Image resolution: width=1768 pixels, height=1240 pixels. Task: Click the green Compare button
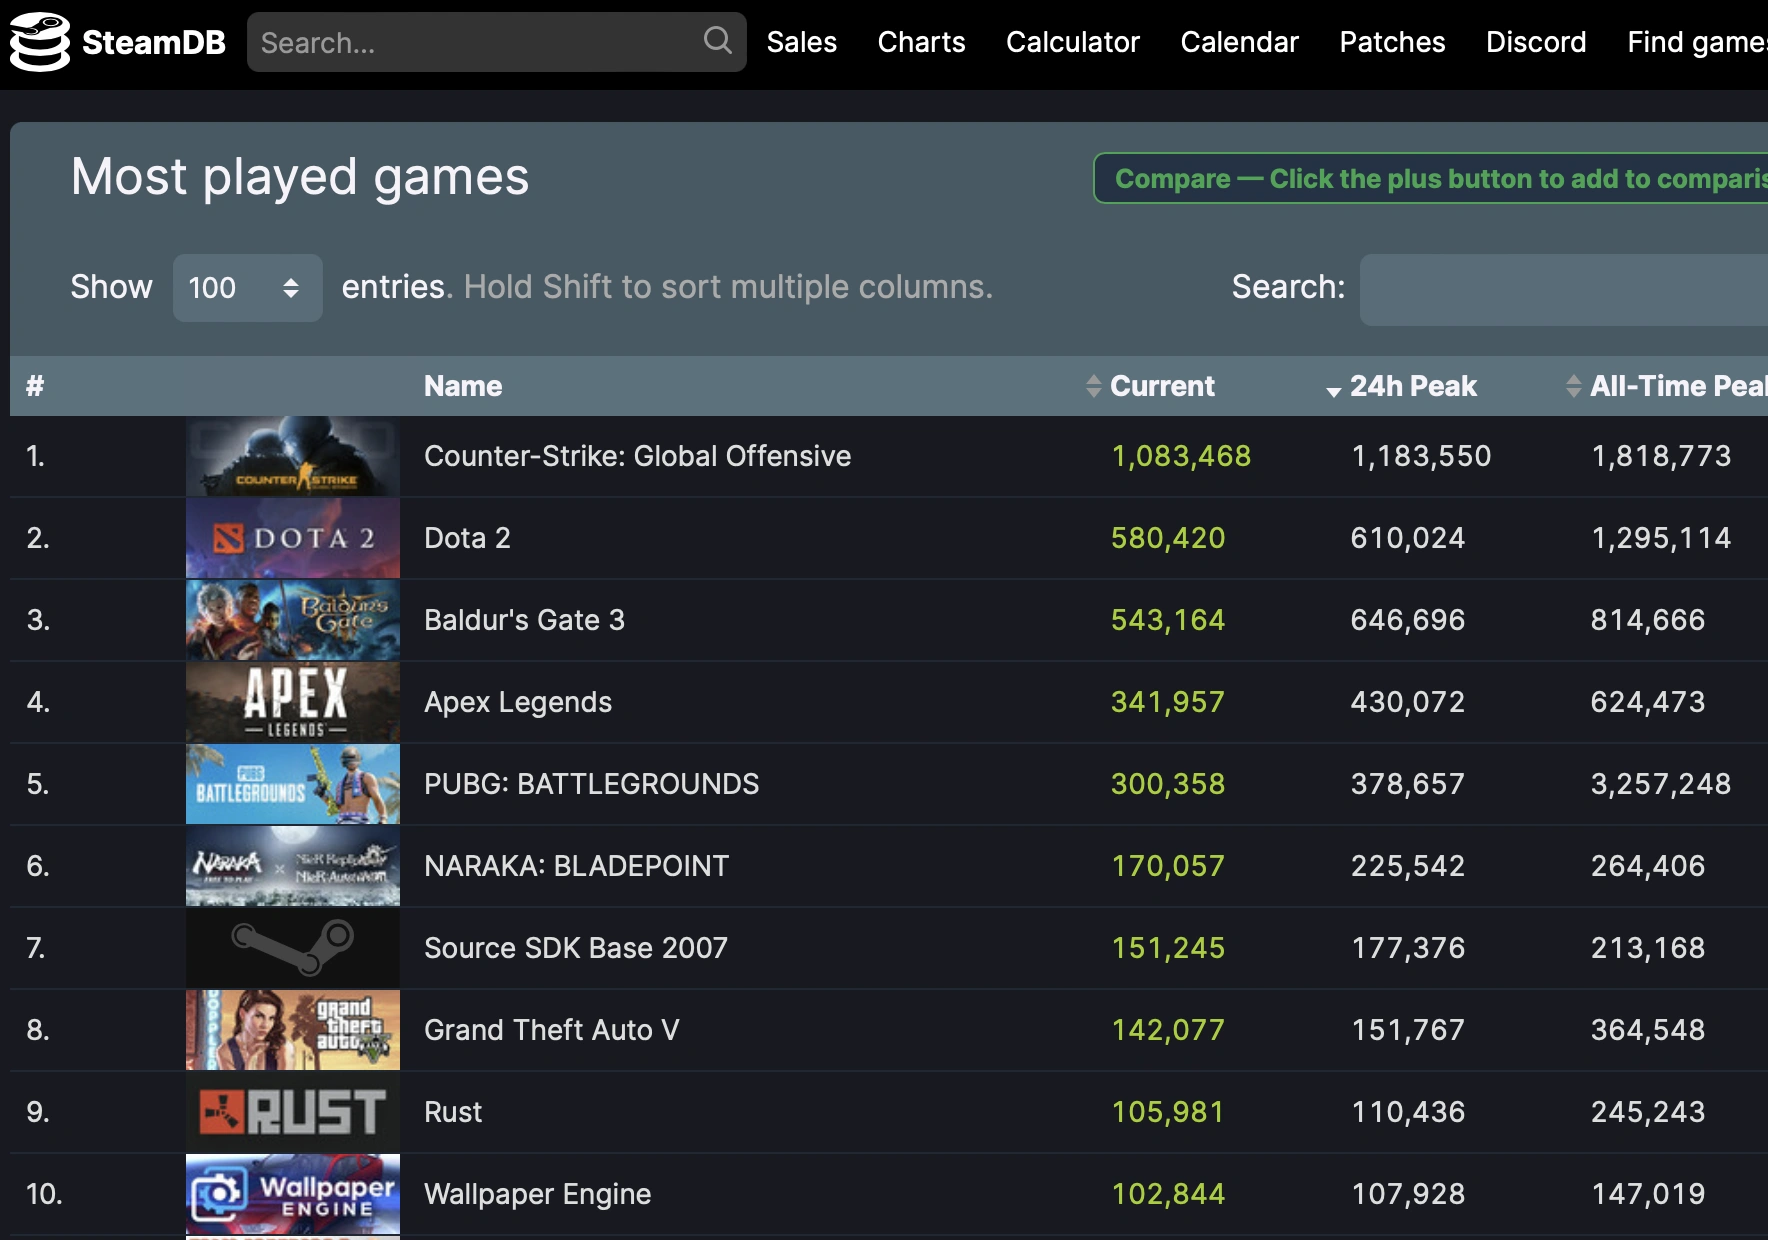point(1431,178)
